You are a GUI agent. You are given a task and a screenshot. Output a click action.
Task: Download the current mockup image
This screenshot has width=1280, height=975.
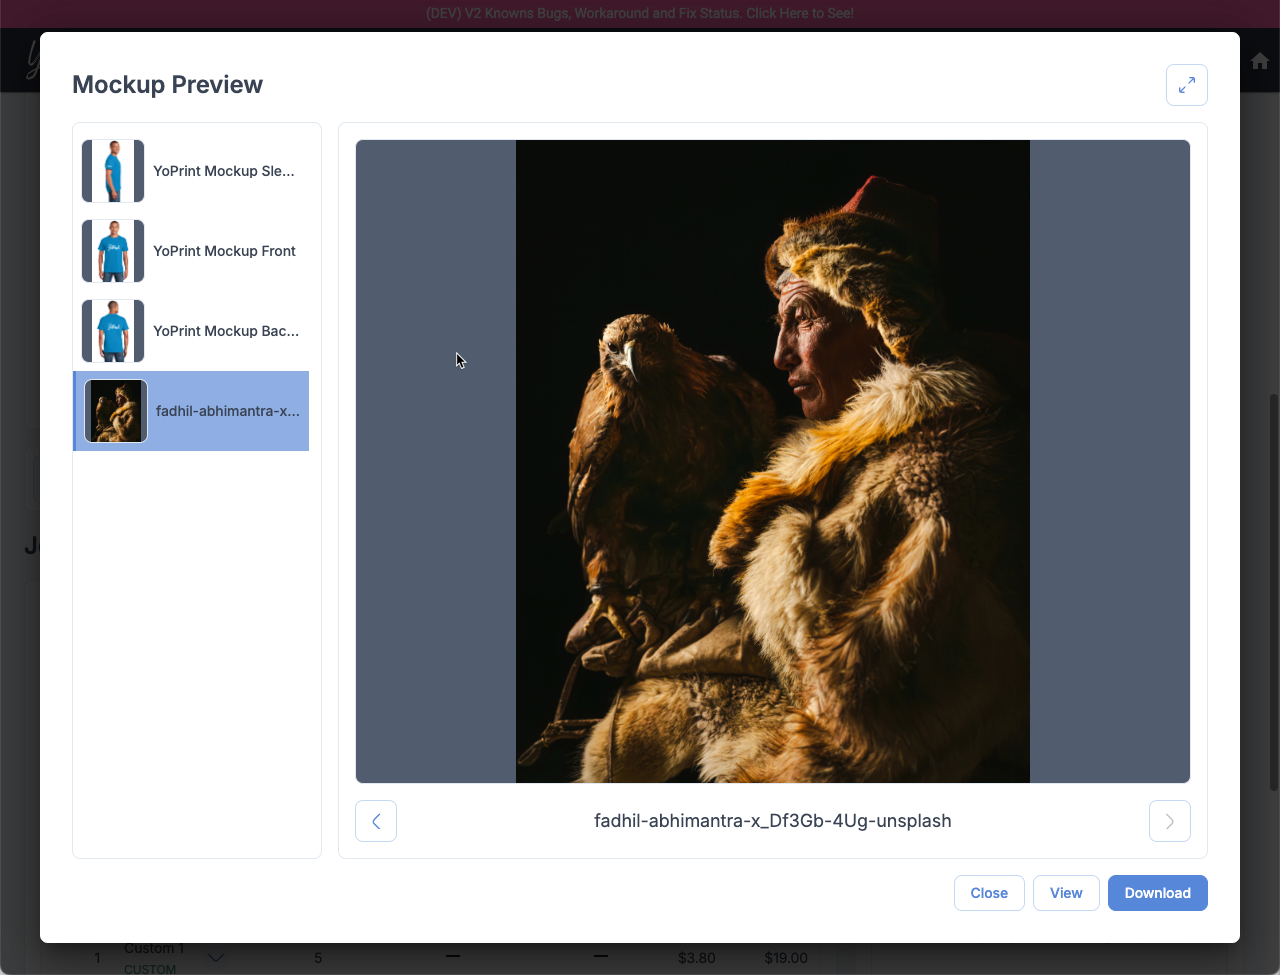pos(1157,893)
